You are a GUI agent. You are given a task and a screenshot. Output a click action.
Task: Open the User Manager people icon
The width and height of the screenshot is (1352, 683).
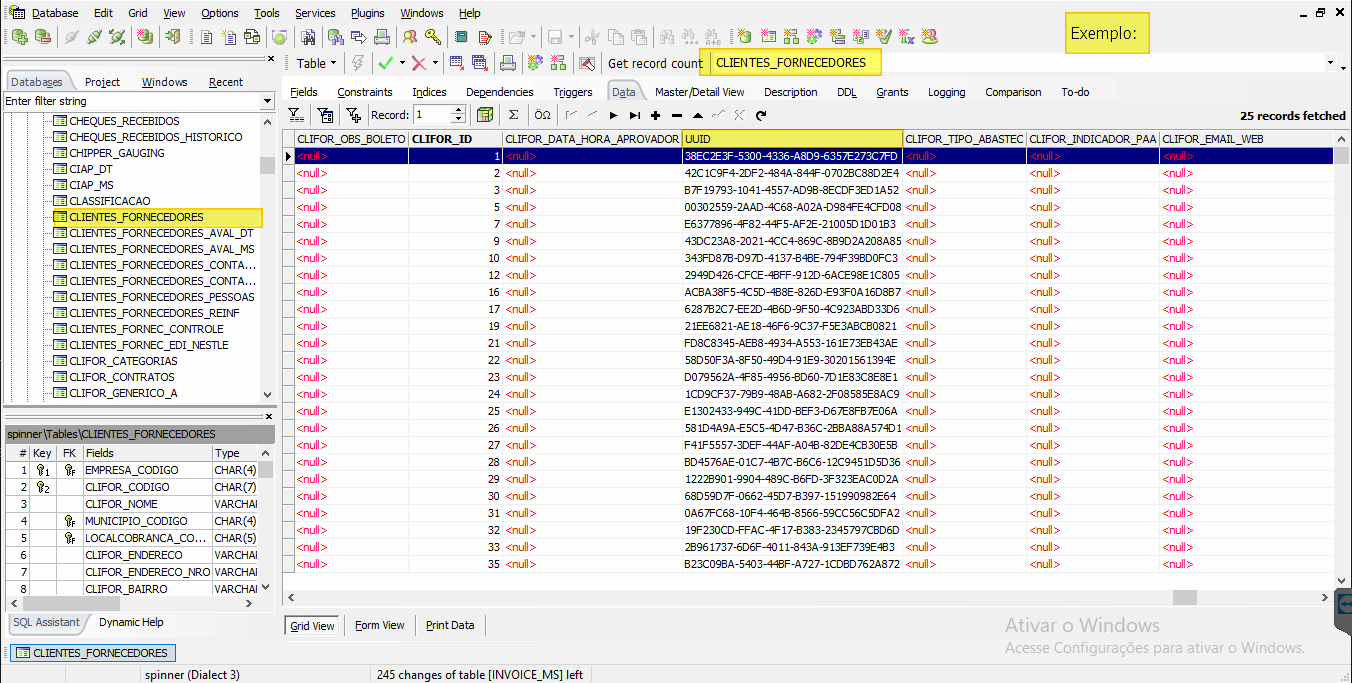coord(410,37)
